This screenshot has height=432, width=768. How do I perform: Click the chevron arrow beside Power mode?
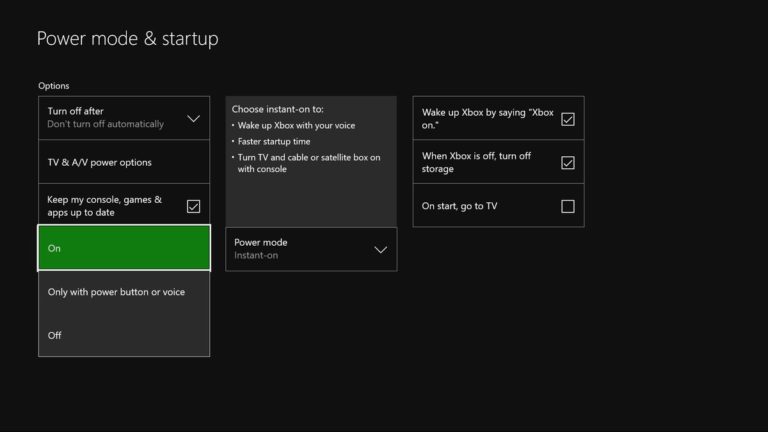pos(380,249)
